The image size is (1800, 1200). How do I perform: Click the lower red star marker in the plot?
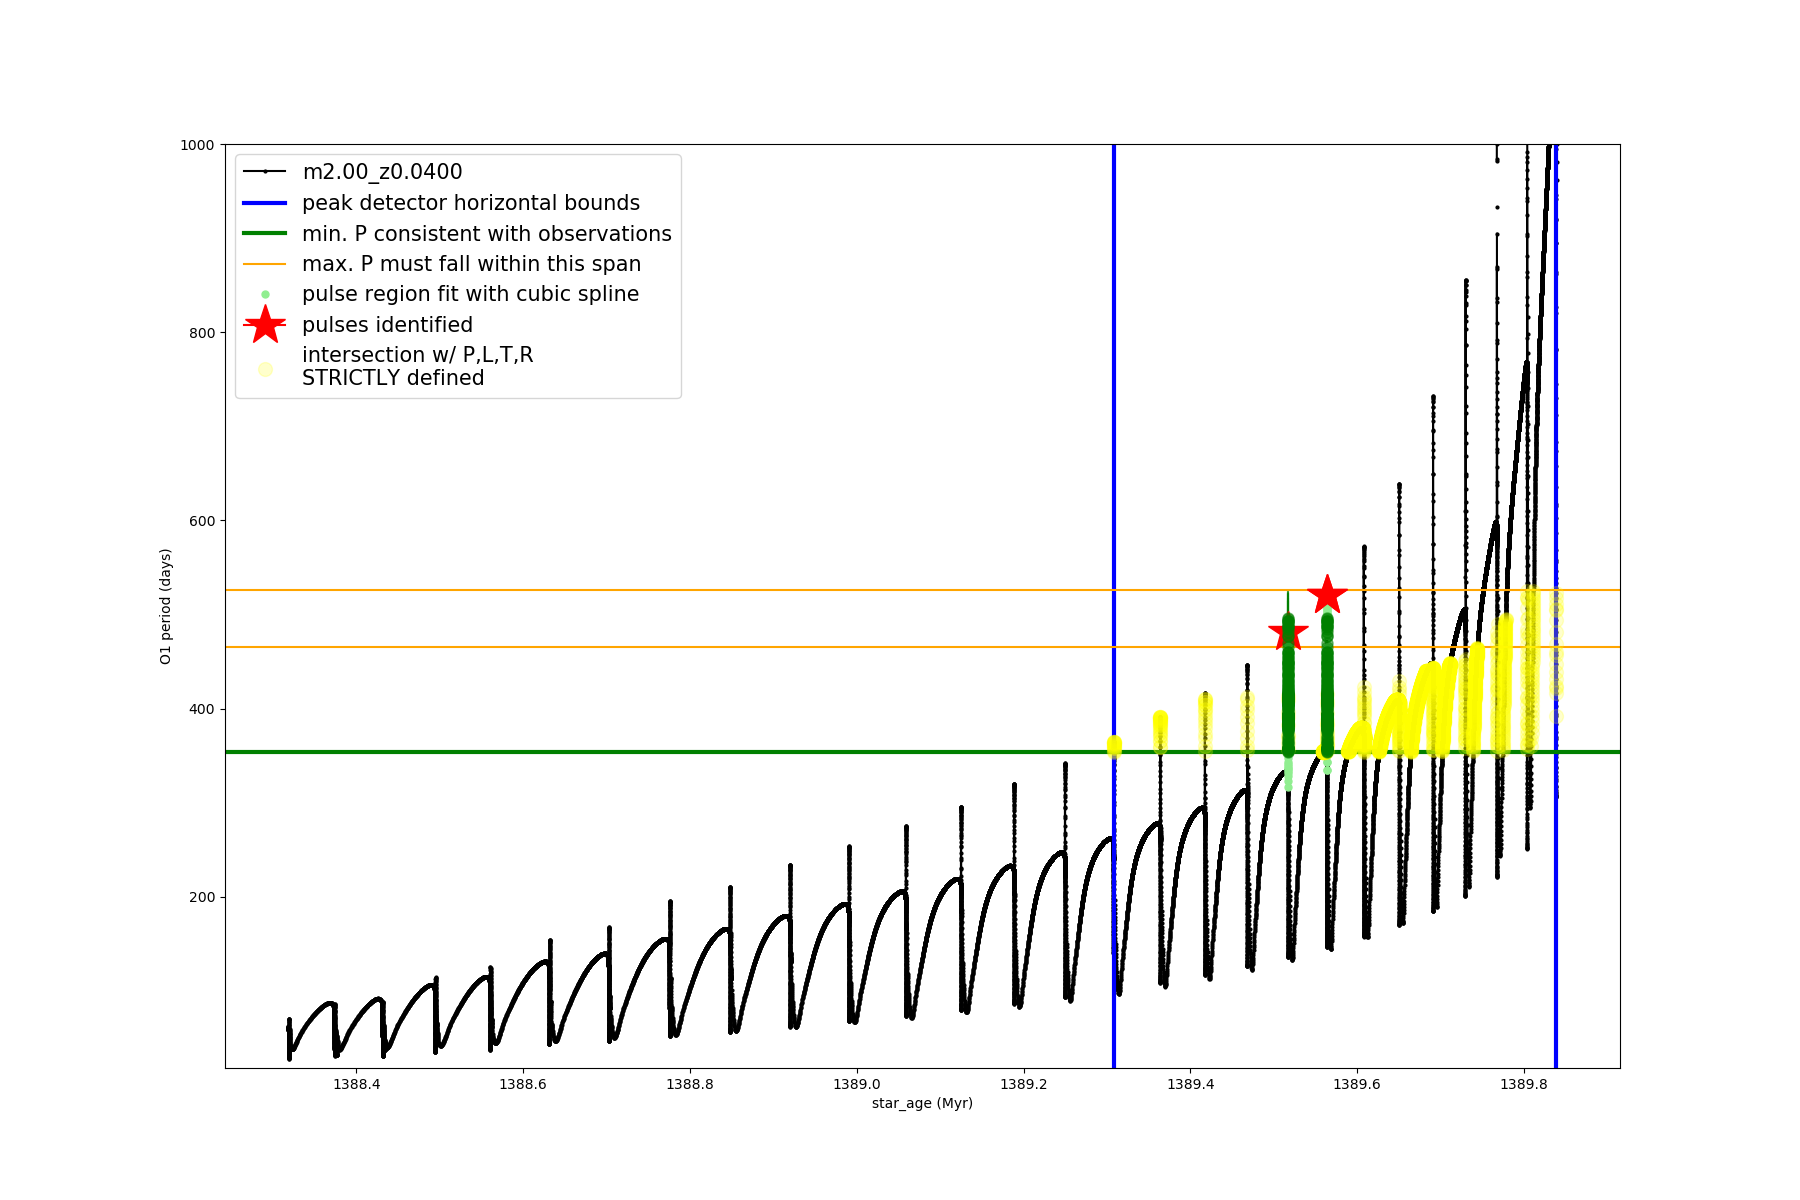1288,632
